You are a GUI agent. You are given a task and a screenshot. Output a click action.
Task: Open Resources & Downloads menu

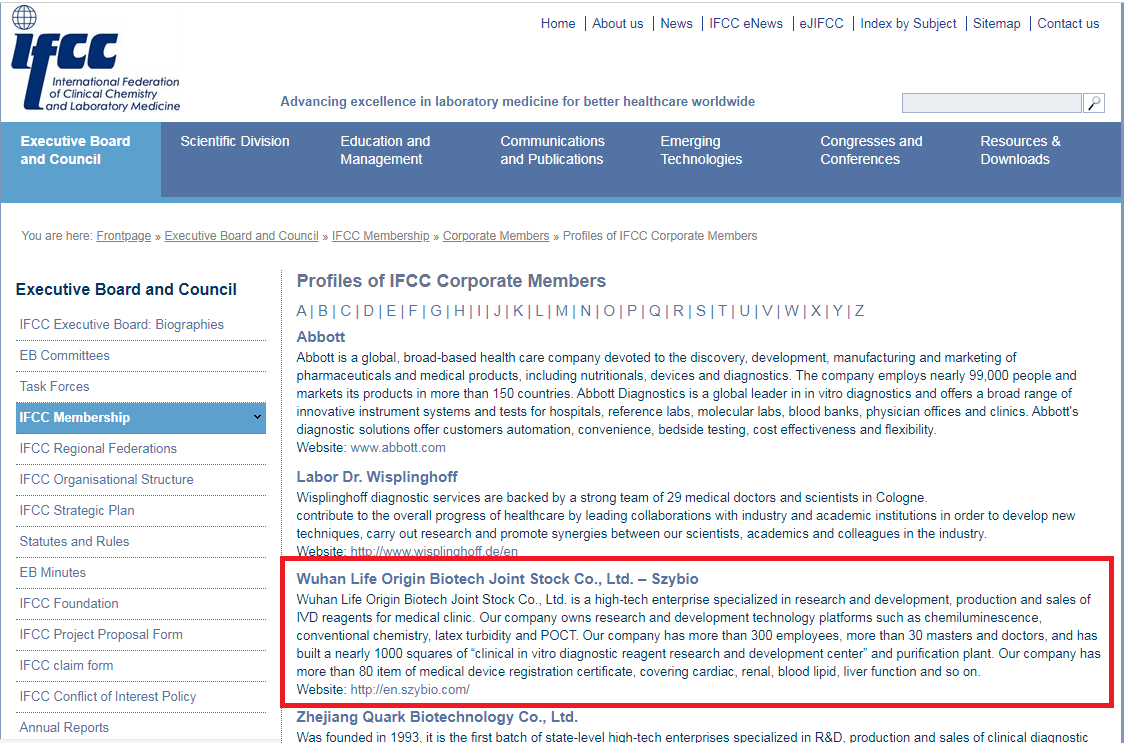1020,150
